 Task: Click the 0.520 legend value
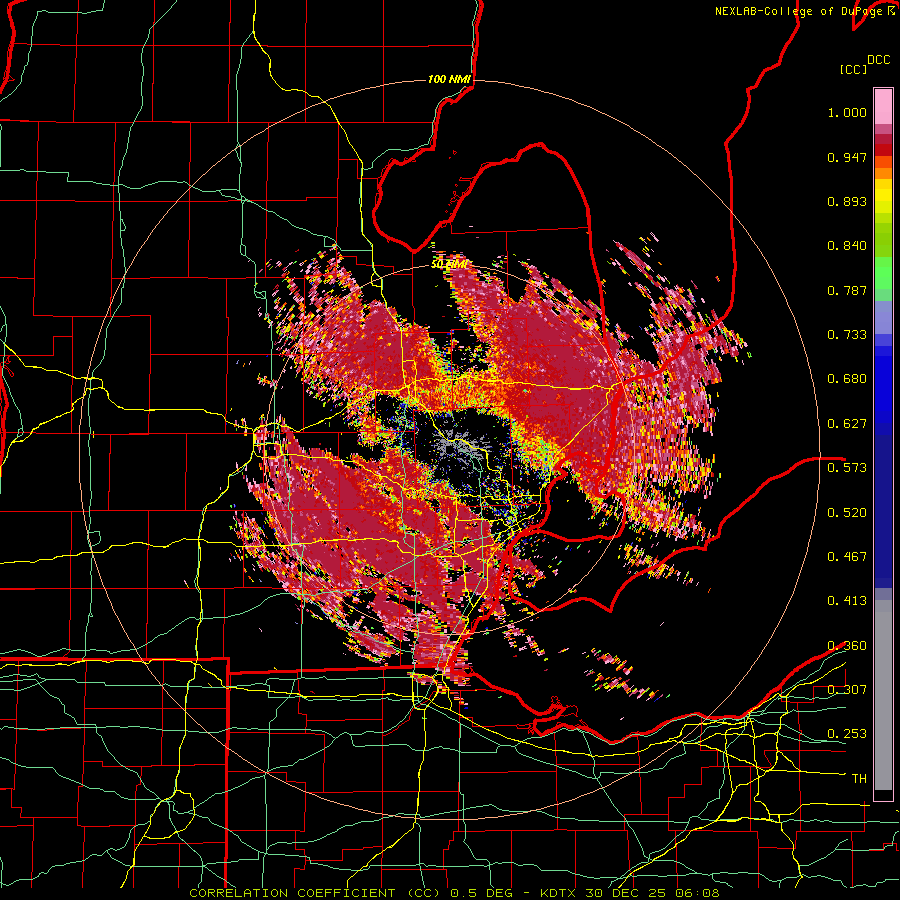847,513
